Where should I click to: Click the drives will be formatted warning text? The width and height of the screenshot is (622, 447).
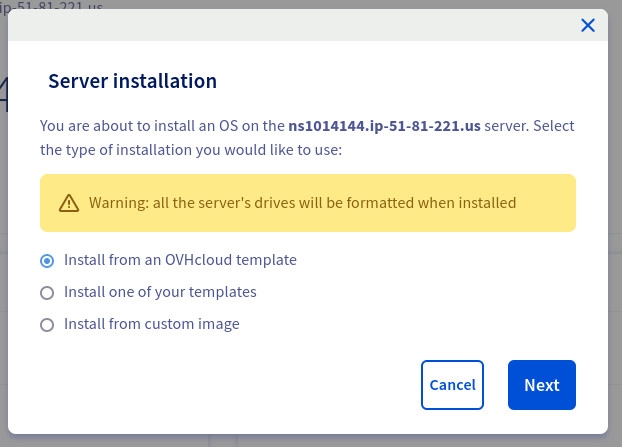[302, 203]
